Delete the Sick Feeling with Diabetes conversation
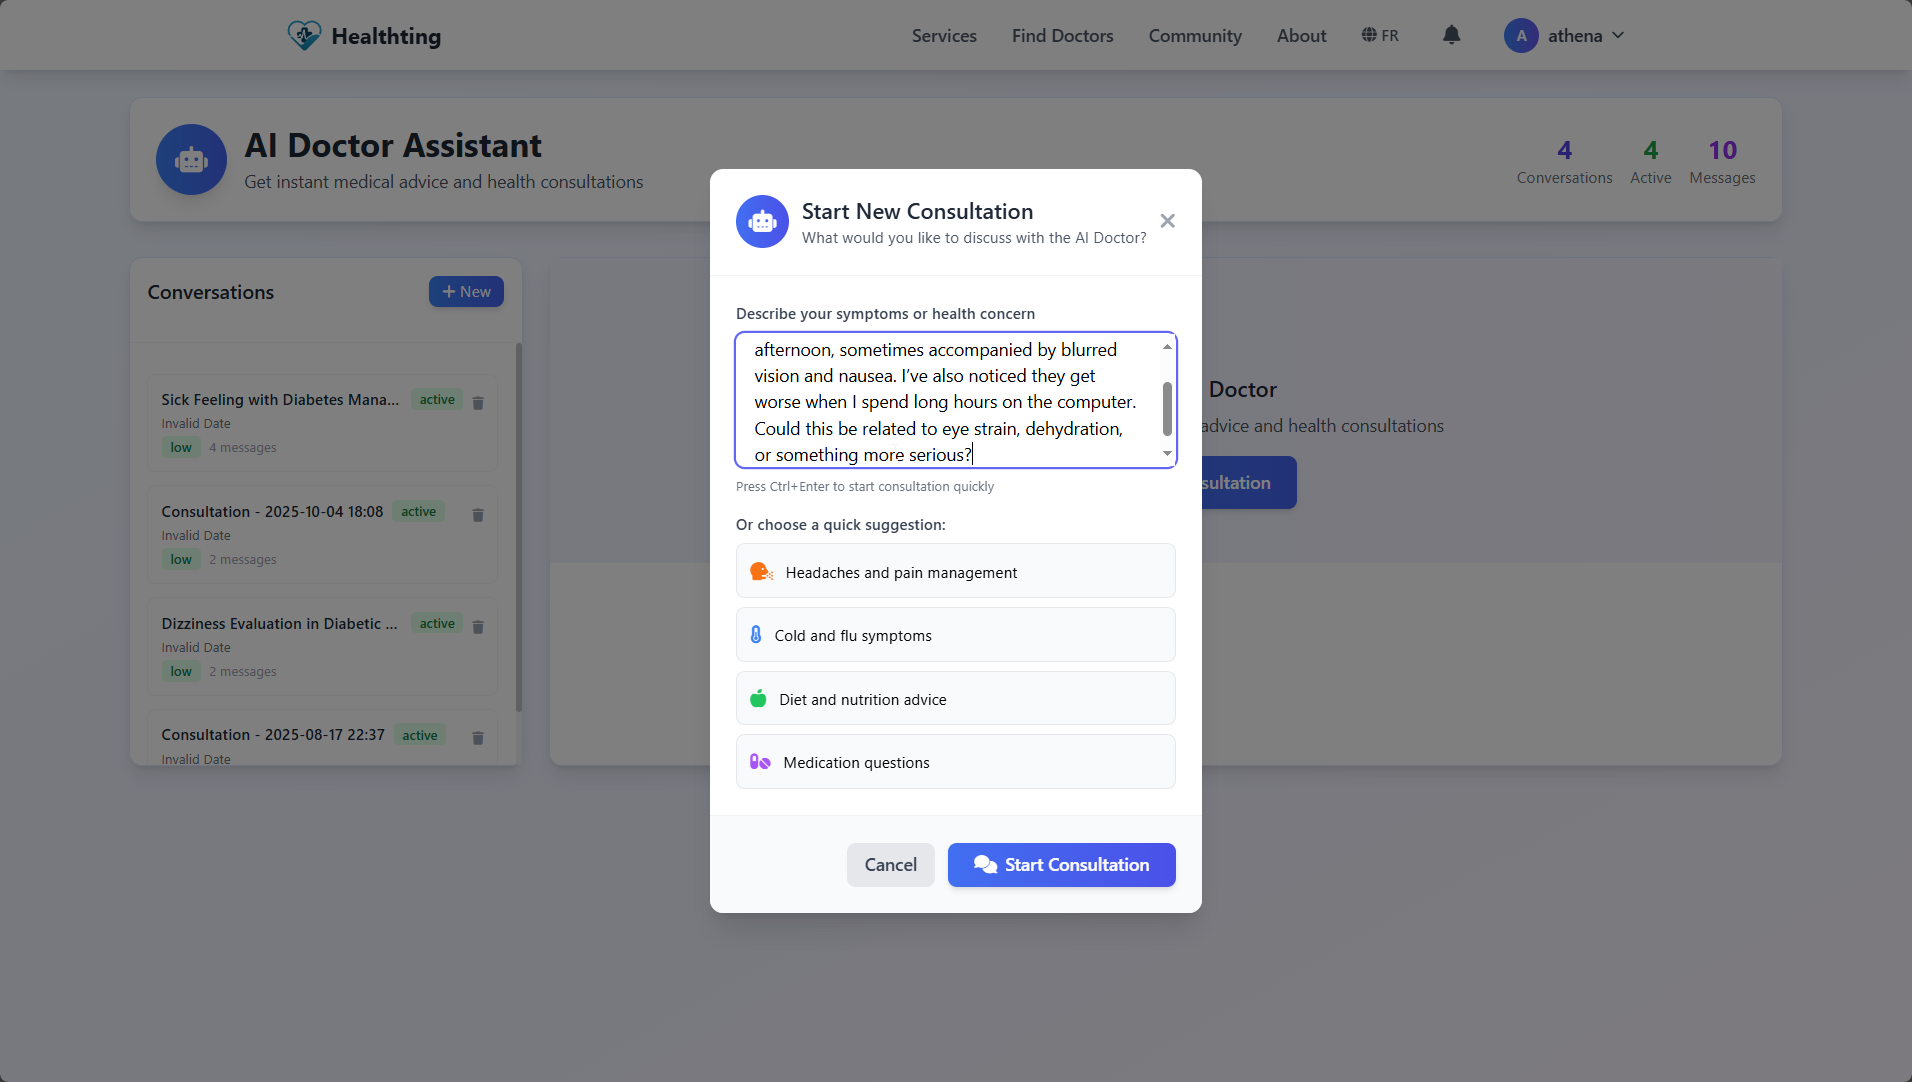1912x1082 pixels. click(x=478, y=403)
